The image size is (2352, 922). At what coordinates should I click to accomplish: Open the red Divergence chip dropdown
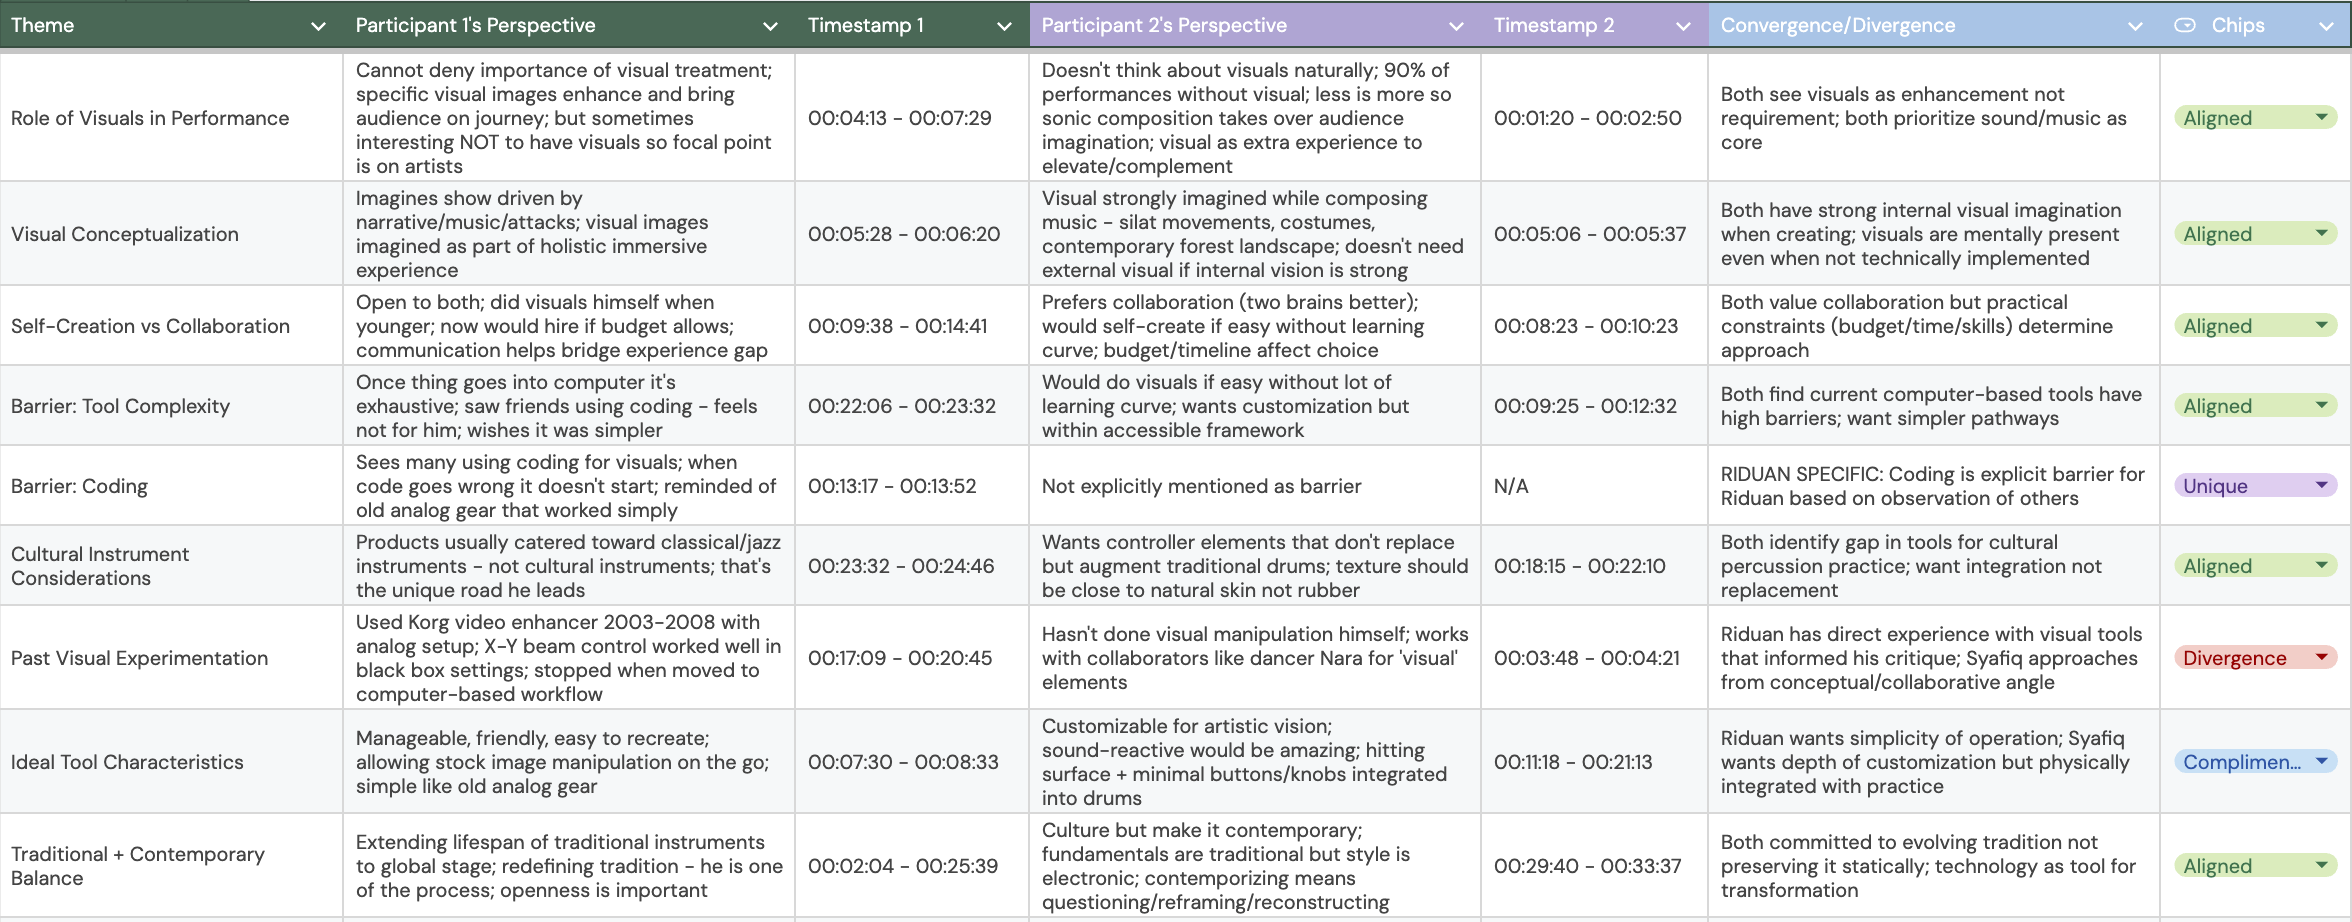click(x=2322, y=657)
